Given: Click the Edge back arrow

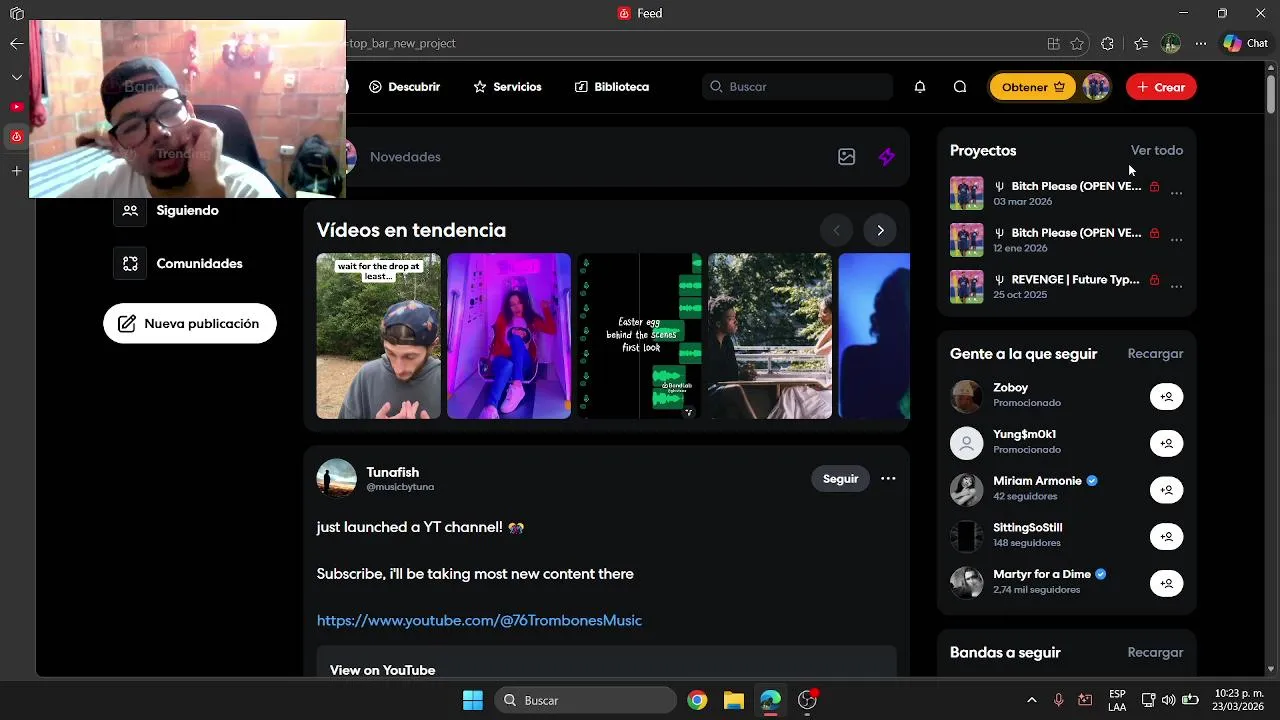Looking at the screenshot, I should point(16,43).
